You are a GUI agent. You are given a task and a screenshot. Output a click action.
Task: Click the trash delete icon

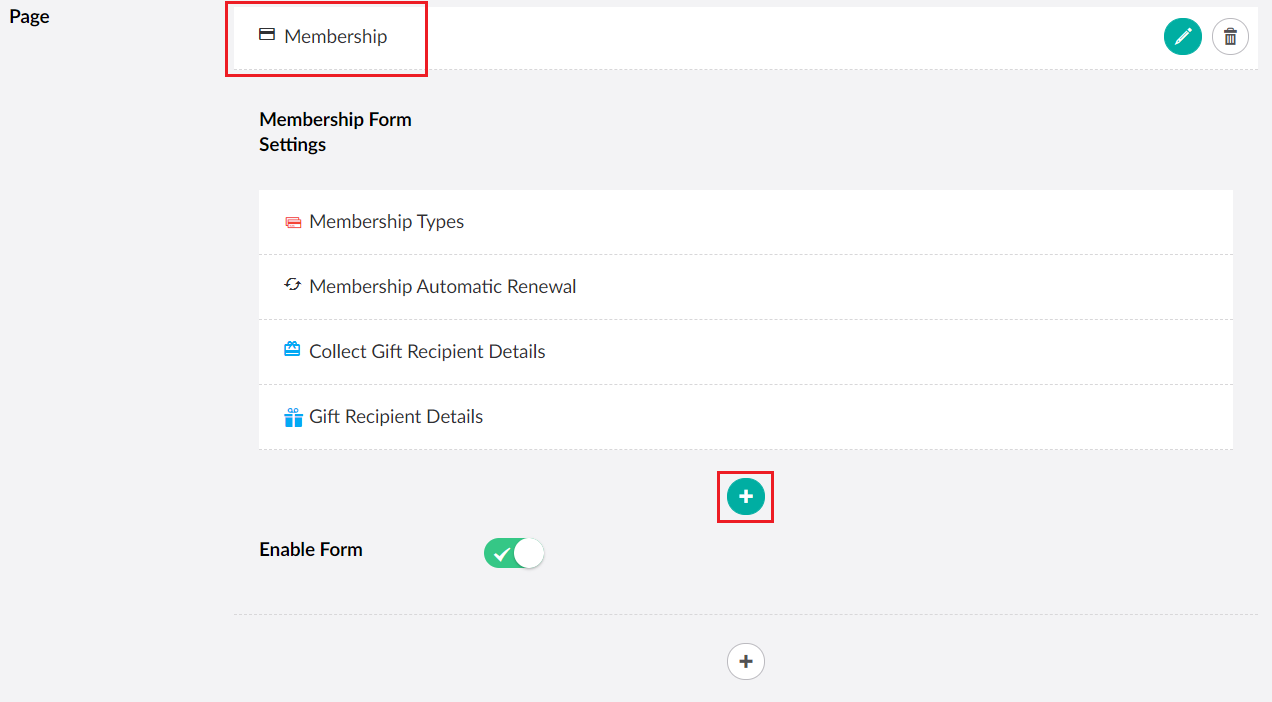[x=1230, y=36]
